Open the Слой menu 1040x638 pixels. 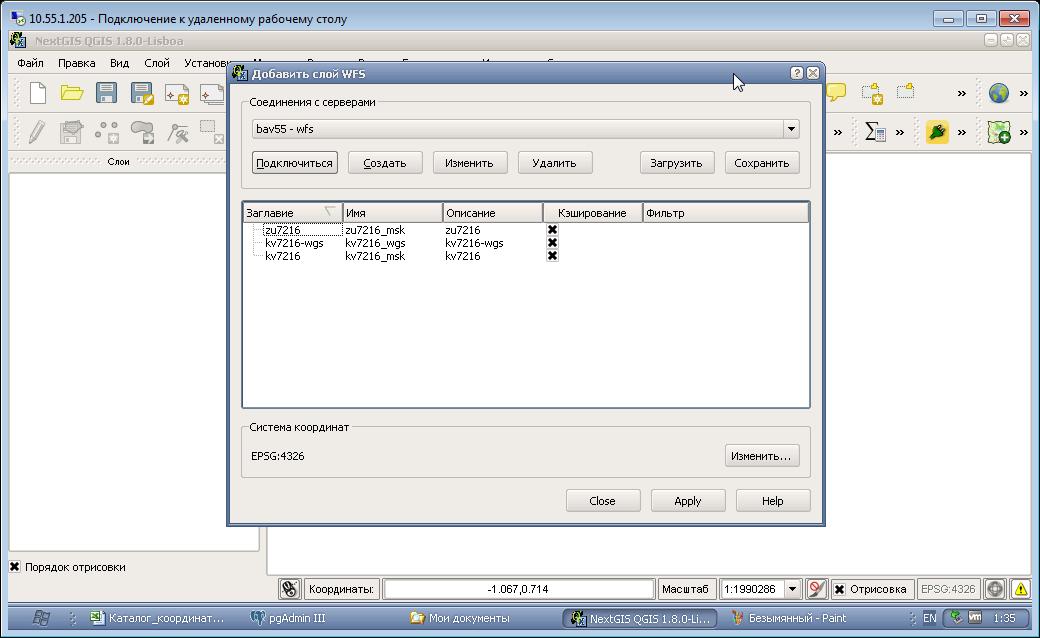pos(157,63)
